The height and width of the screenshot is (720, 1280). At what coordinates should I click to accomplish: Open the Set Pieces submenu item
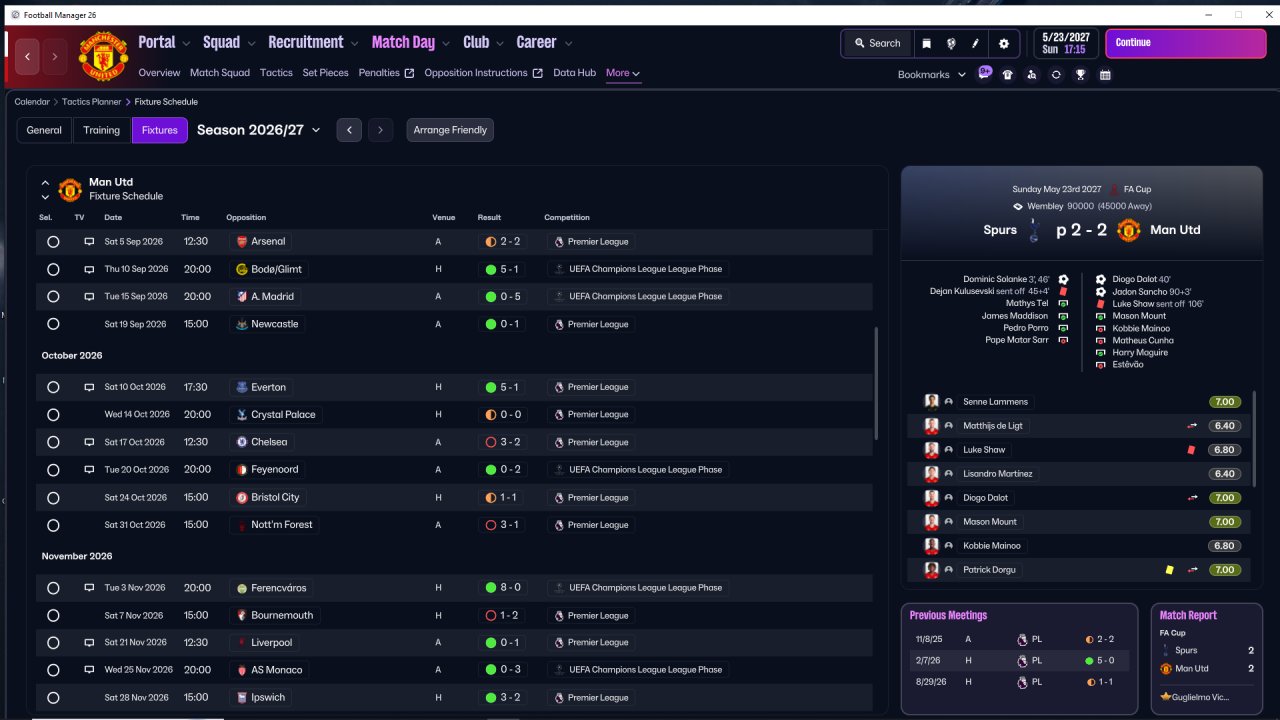click(326, 73)
